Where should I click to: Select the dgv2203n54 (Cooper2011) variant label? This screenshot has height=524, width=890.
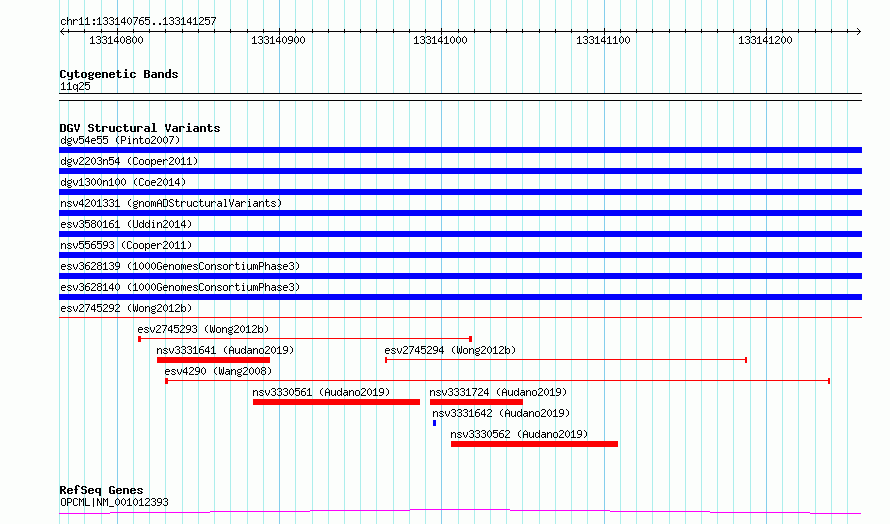pyautogui.click(x=129, y=161)
